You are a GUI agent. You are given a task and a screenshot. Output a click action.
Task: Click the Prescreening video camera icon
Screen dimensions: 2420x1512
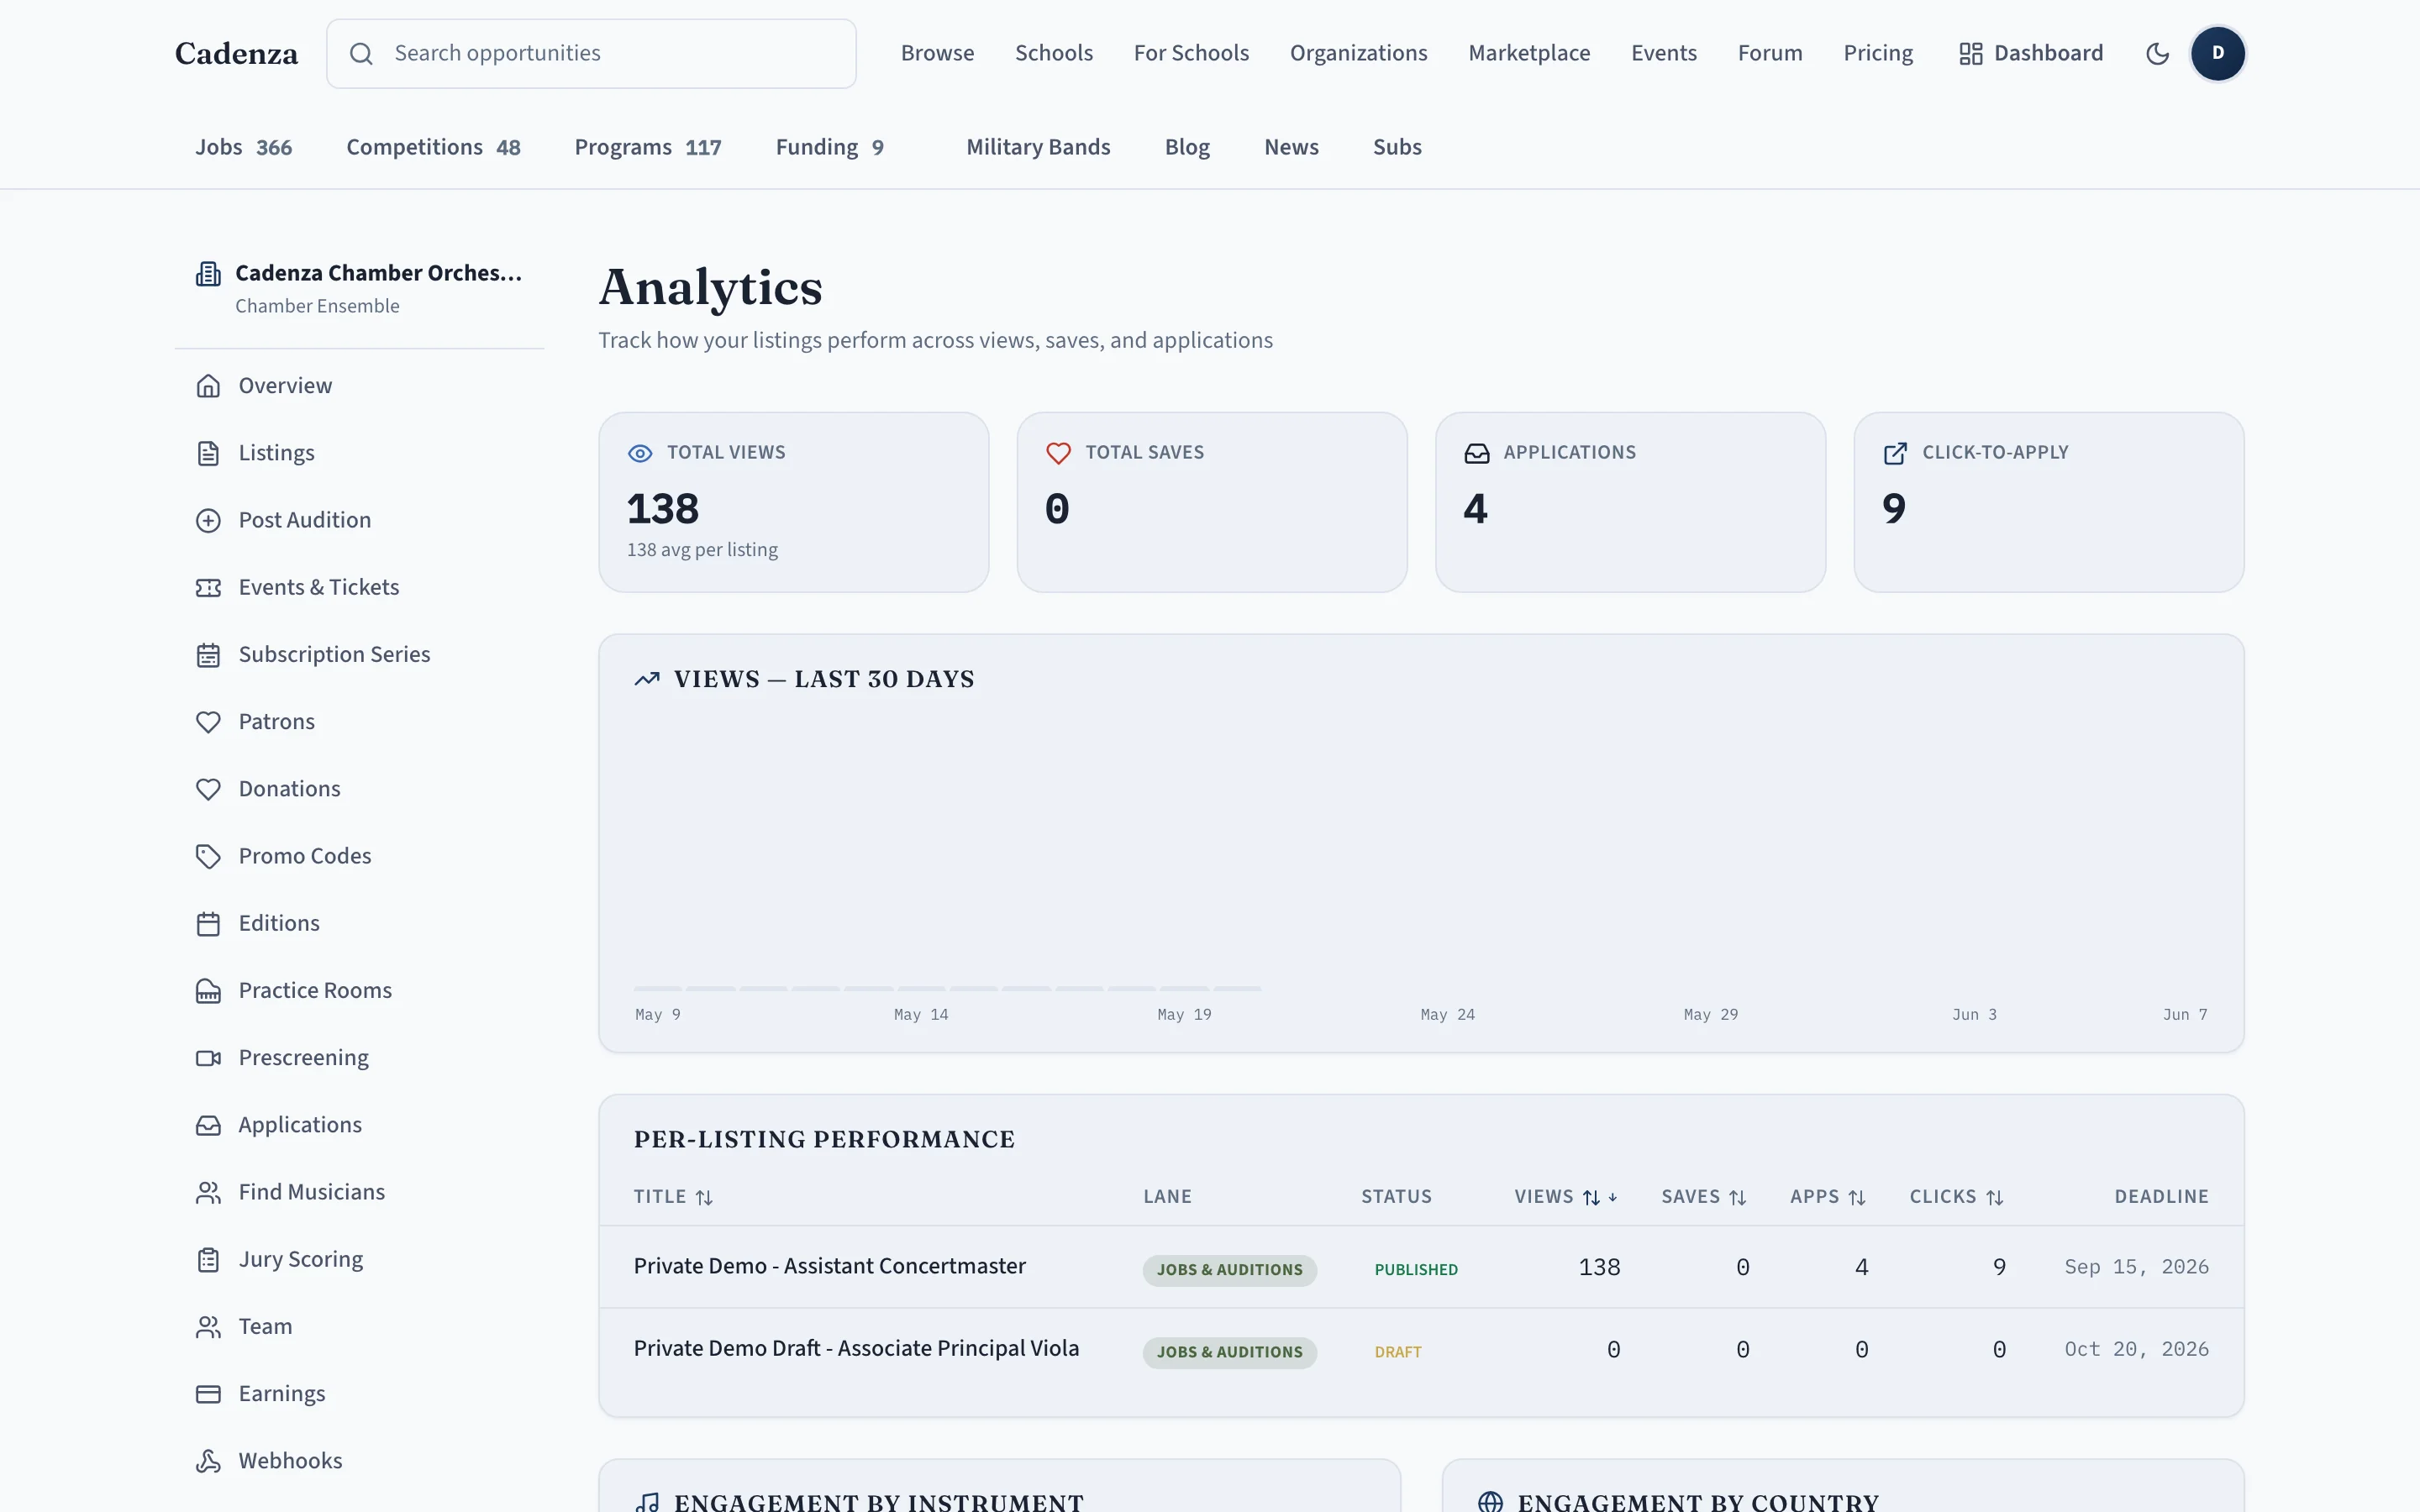208,1058
